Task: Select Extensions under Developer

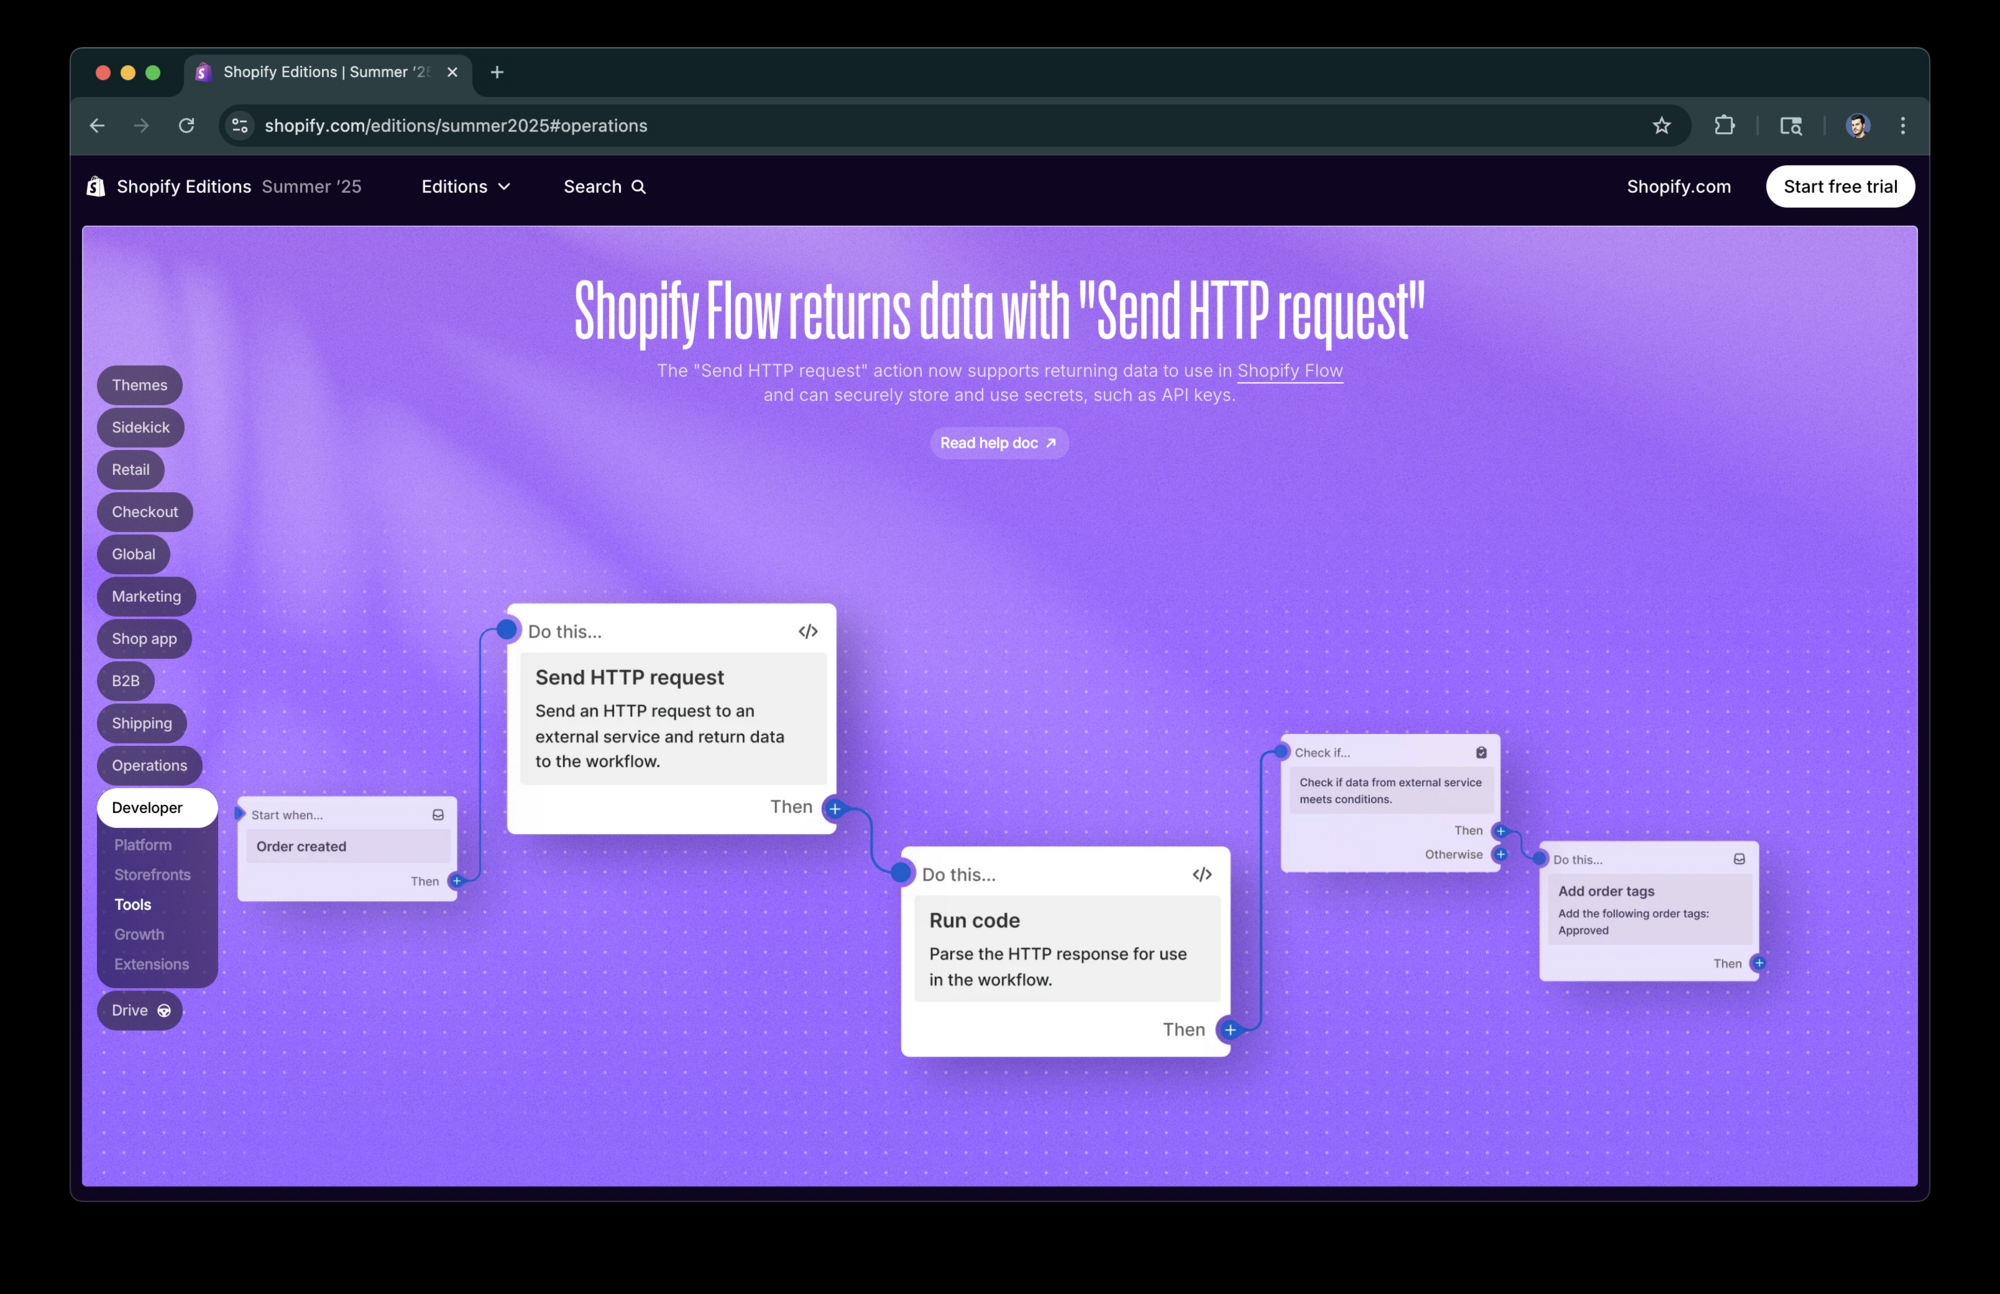Action: coord(151,965)
